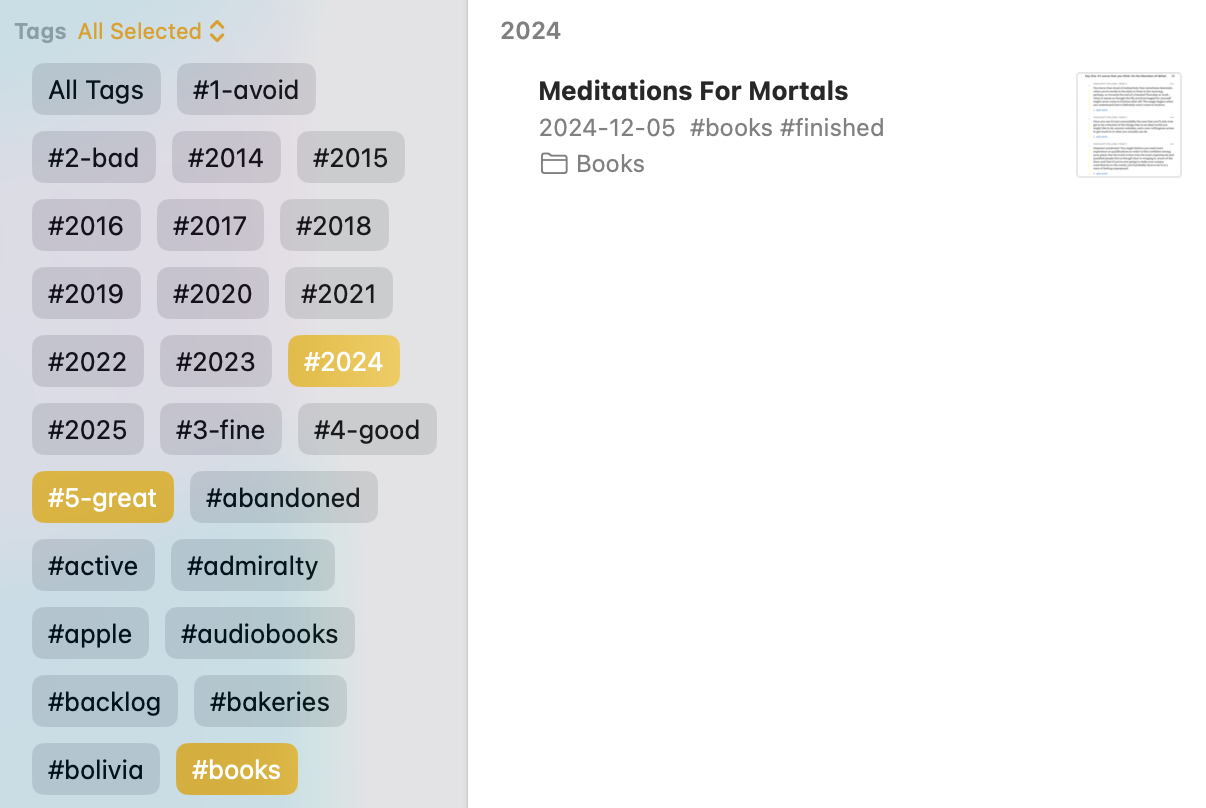This screenshot has height=808, width=1206.
Task: Toggle the #bakeries tag
Action: 270,701
